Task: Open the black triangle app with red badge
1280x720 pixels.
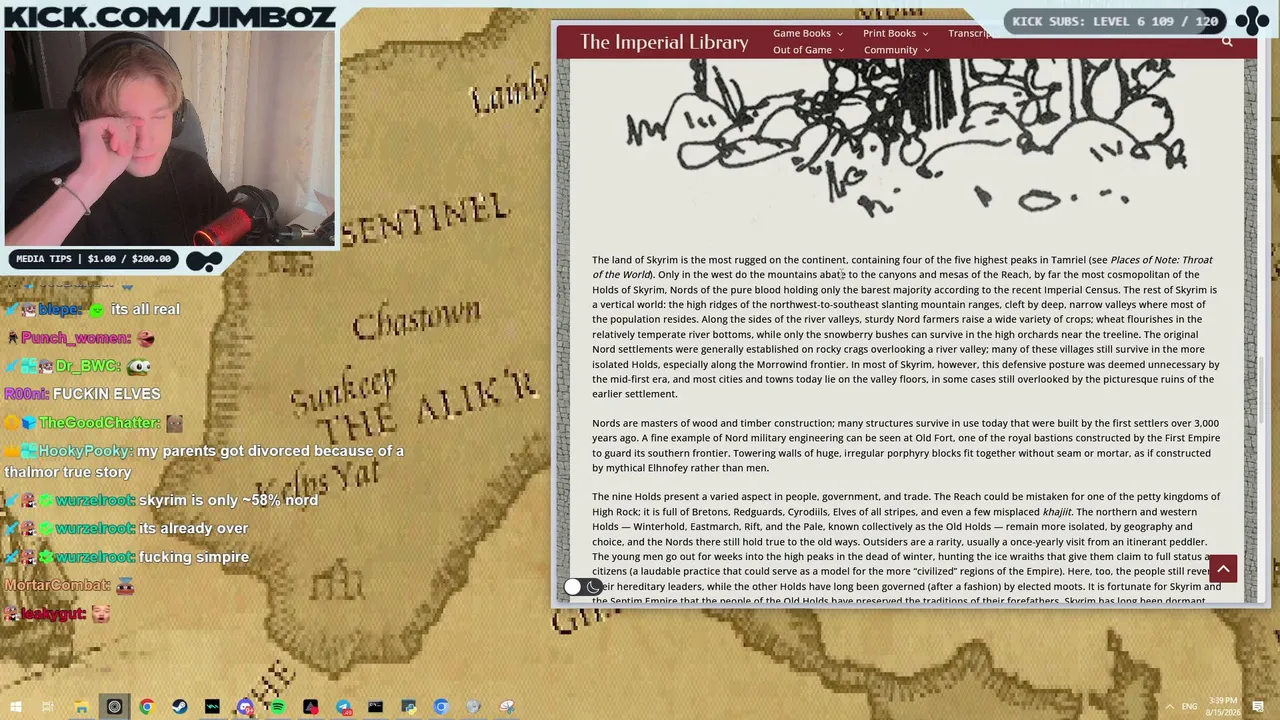Action: coord(311,707)
